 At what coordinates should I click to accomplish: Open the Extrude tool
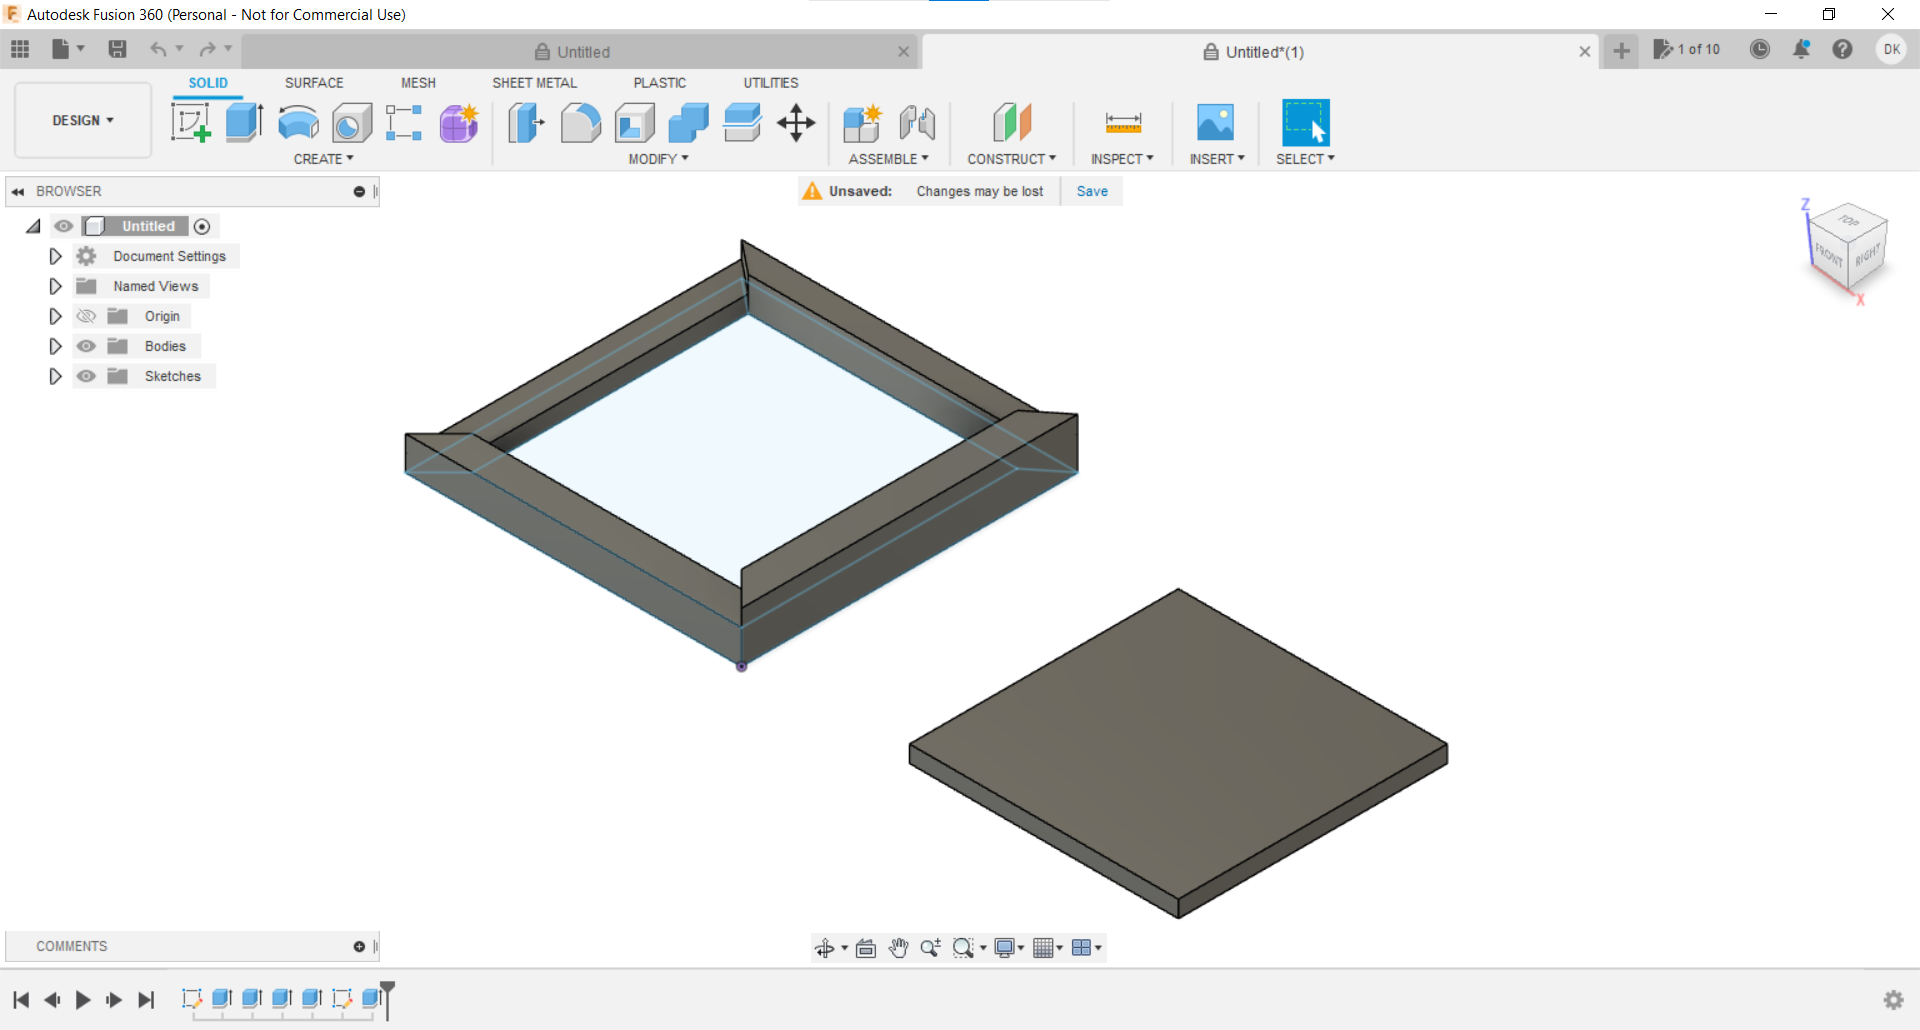(x=244, y=122)
